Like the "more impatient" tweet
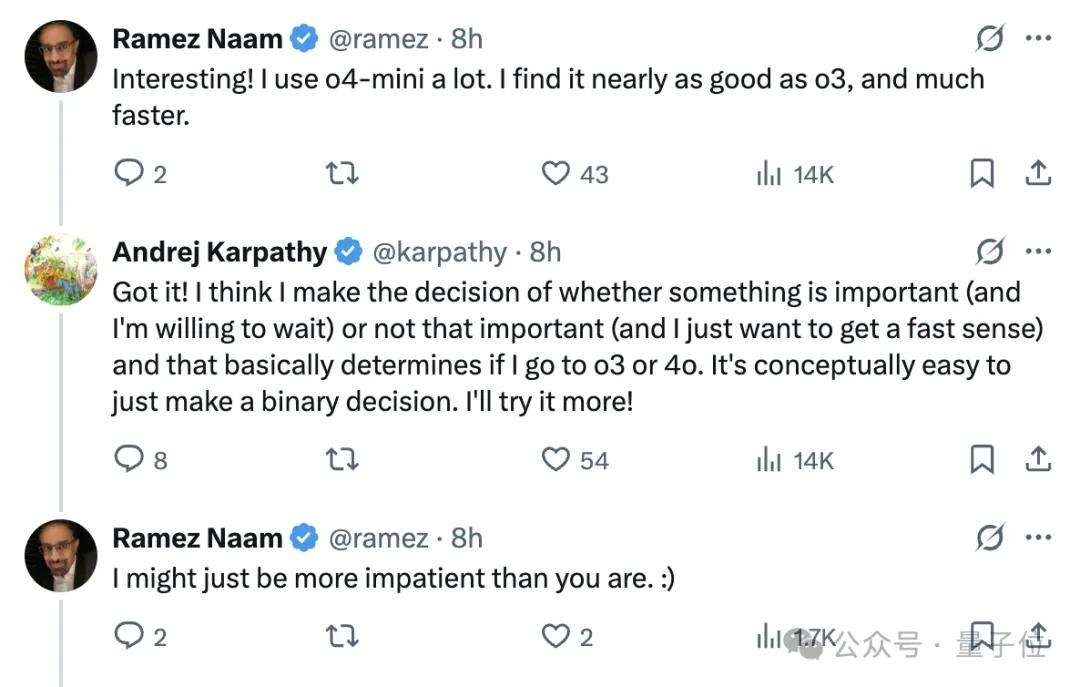Screen dimensions: 1080x687 (x=555, y=636)
